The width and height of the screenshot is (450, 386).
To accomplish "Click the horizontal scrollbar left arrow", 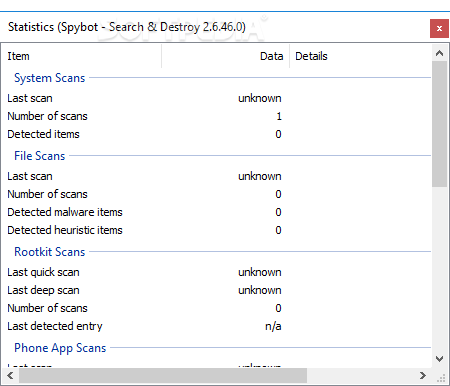I will pos(10,375).
